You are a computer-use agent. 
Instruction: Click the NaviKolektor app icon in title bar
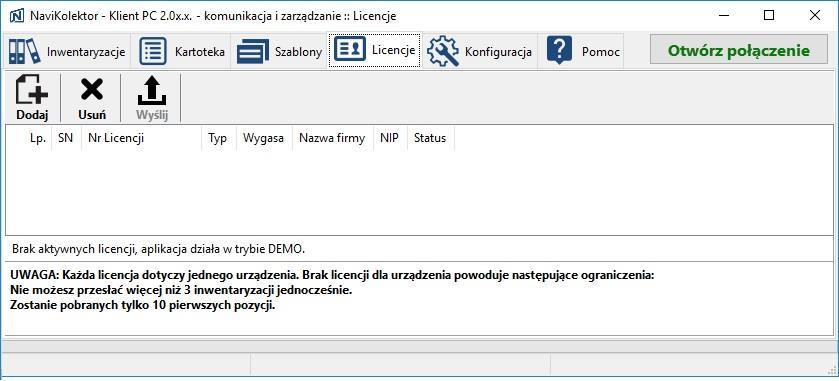point(17,16)
